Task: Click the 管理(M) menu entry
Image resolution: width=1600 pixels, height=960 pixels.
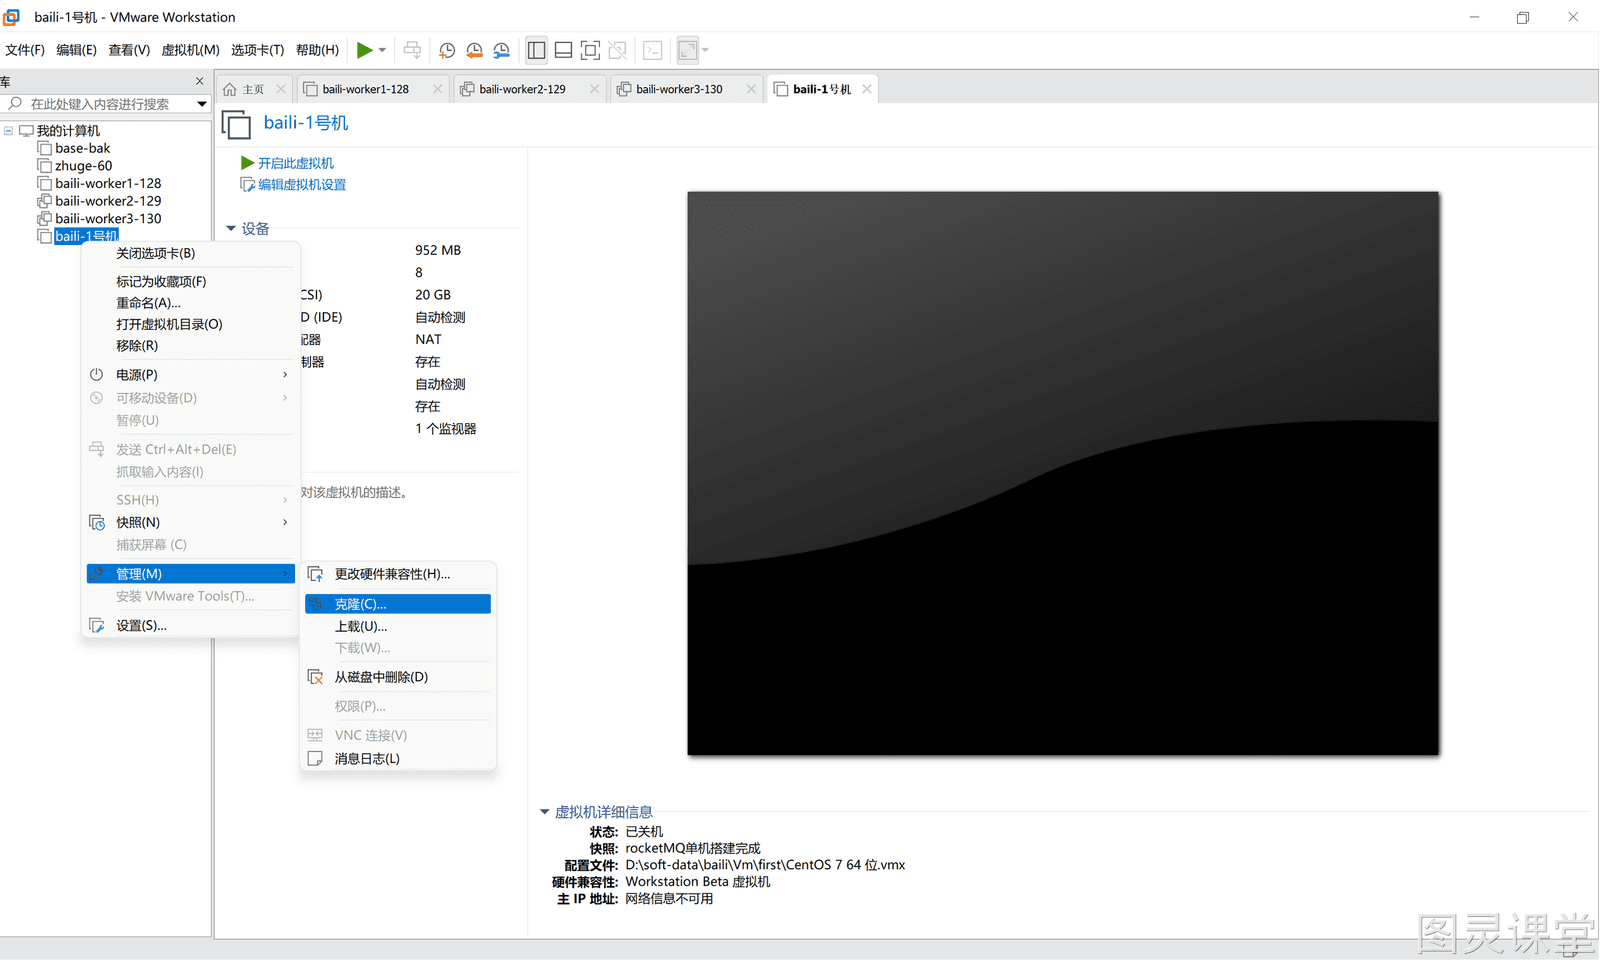Action: 192,574
